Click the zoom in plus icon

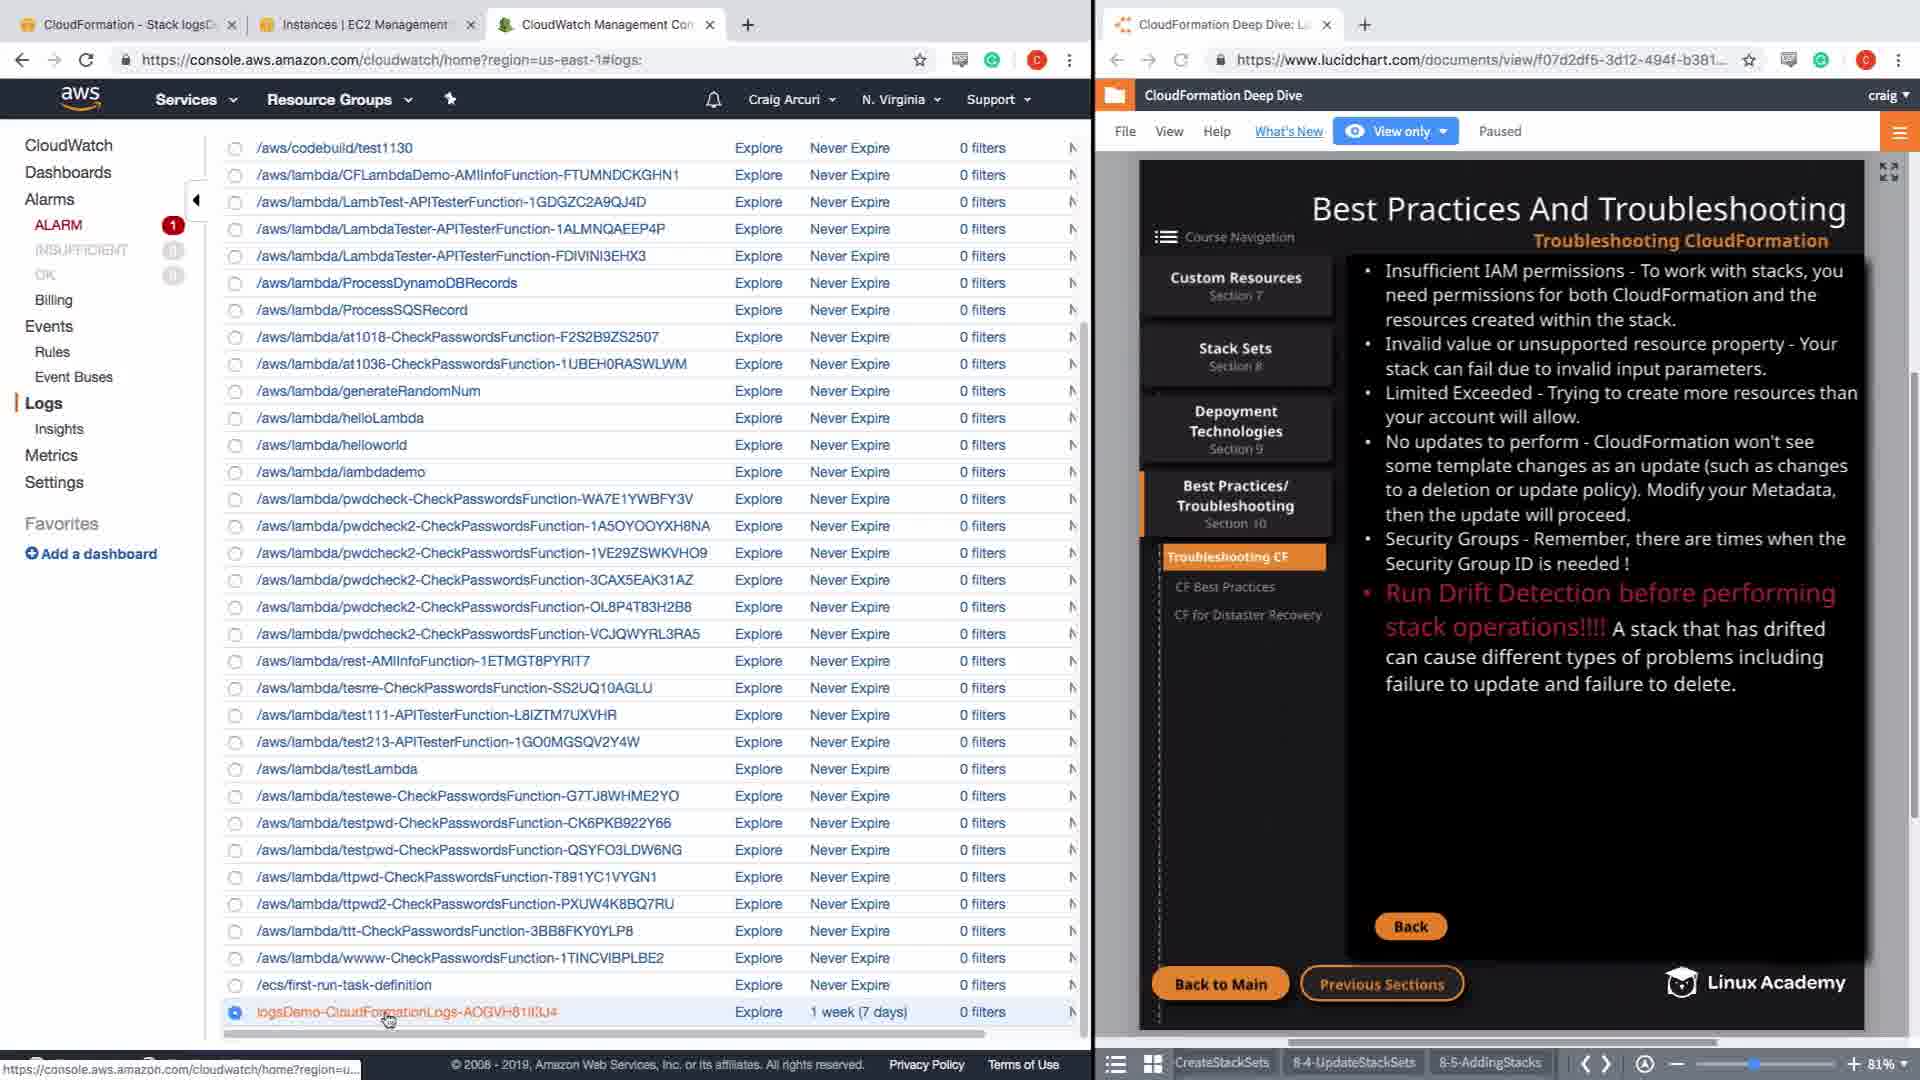click(1853, 1064)
